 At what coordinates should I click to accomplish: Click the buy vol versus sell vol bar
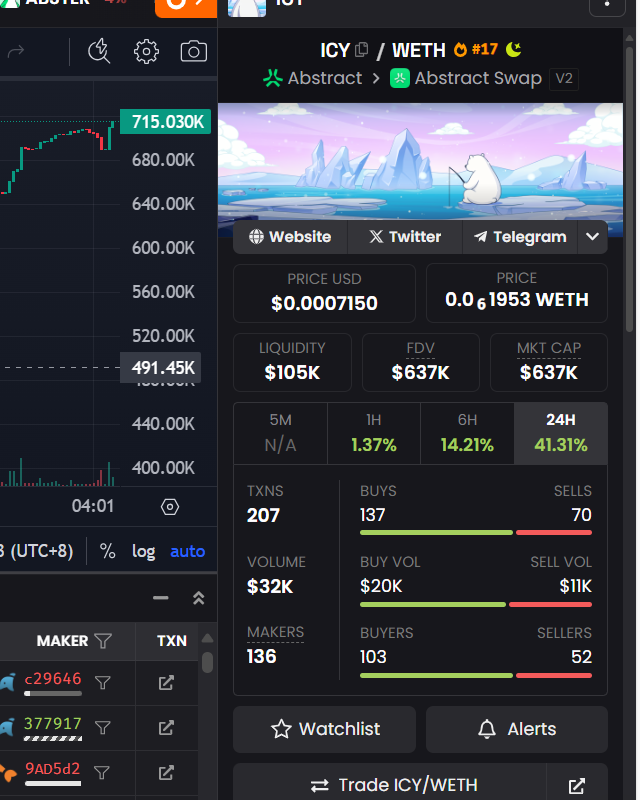(476, 605)
